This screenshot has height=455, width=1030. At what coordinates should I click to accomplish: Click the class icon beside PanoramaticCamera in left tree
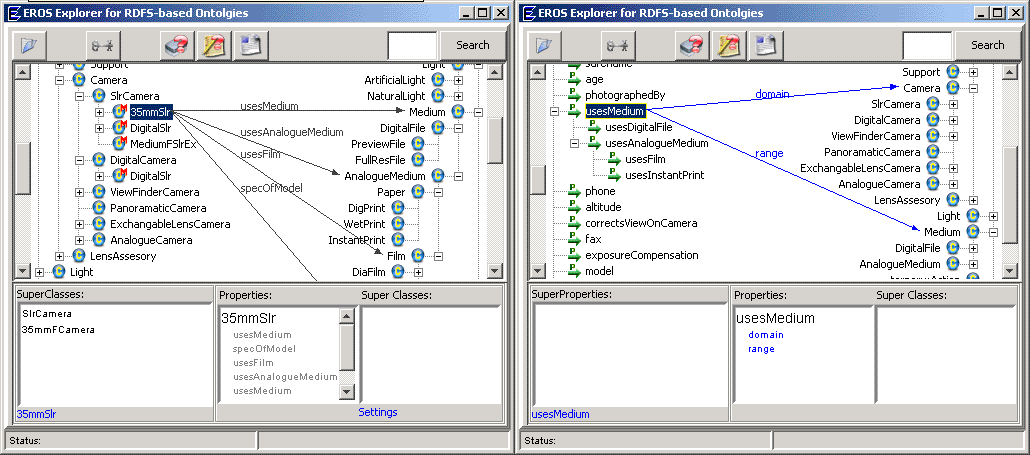coord(99,208)
